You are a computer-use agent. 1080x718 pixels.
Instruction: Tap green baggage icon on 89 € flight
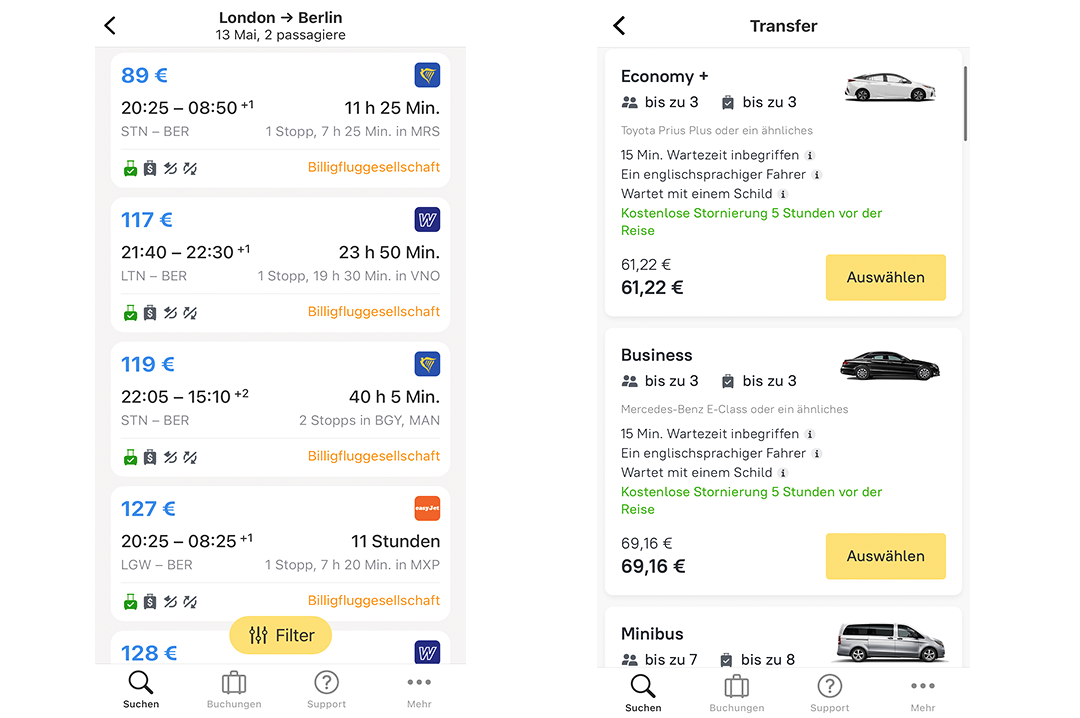130,169
